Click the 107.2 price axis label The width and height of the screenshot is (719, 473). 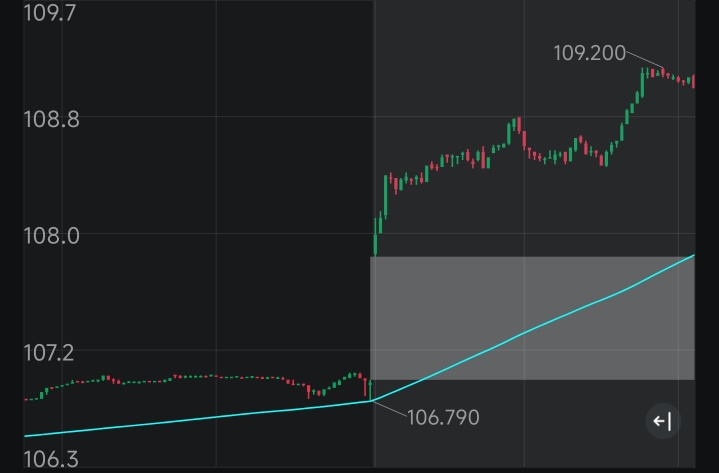[48, 353]
